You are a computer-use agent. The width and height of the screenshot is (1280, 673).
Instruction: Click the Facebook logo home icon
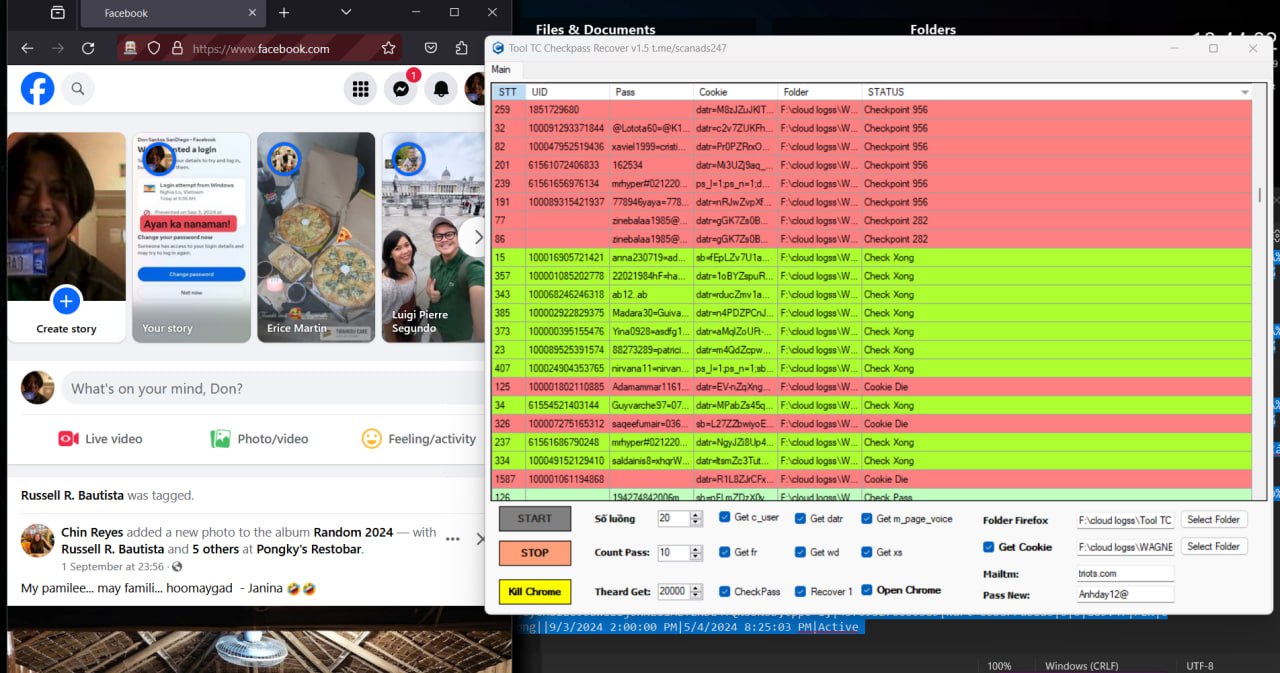point(38,89)
